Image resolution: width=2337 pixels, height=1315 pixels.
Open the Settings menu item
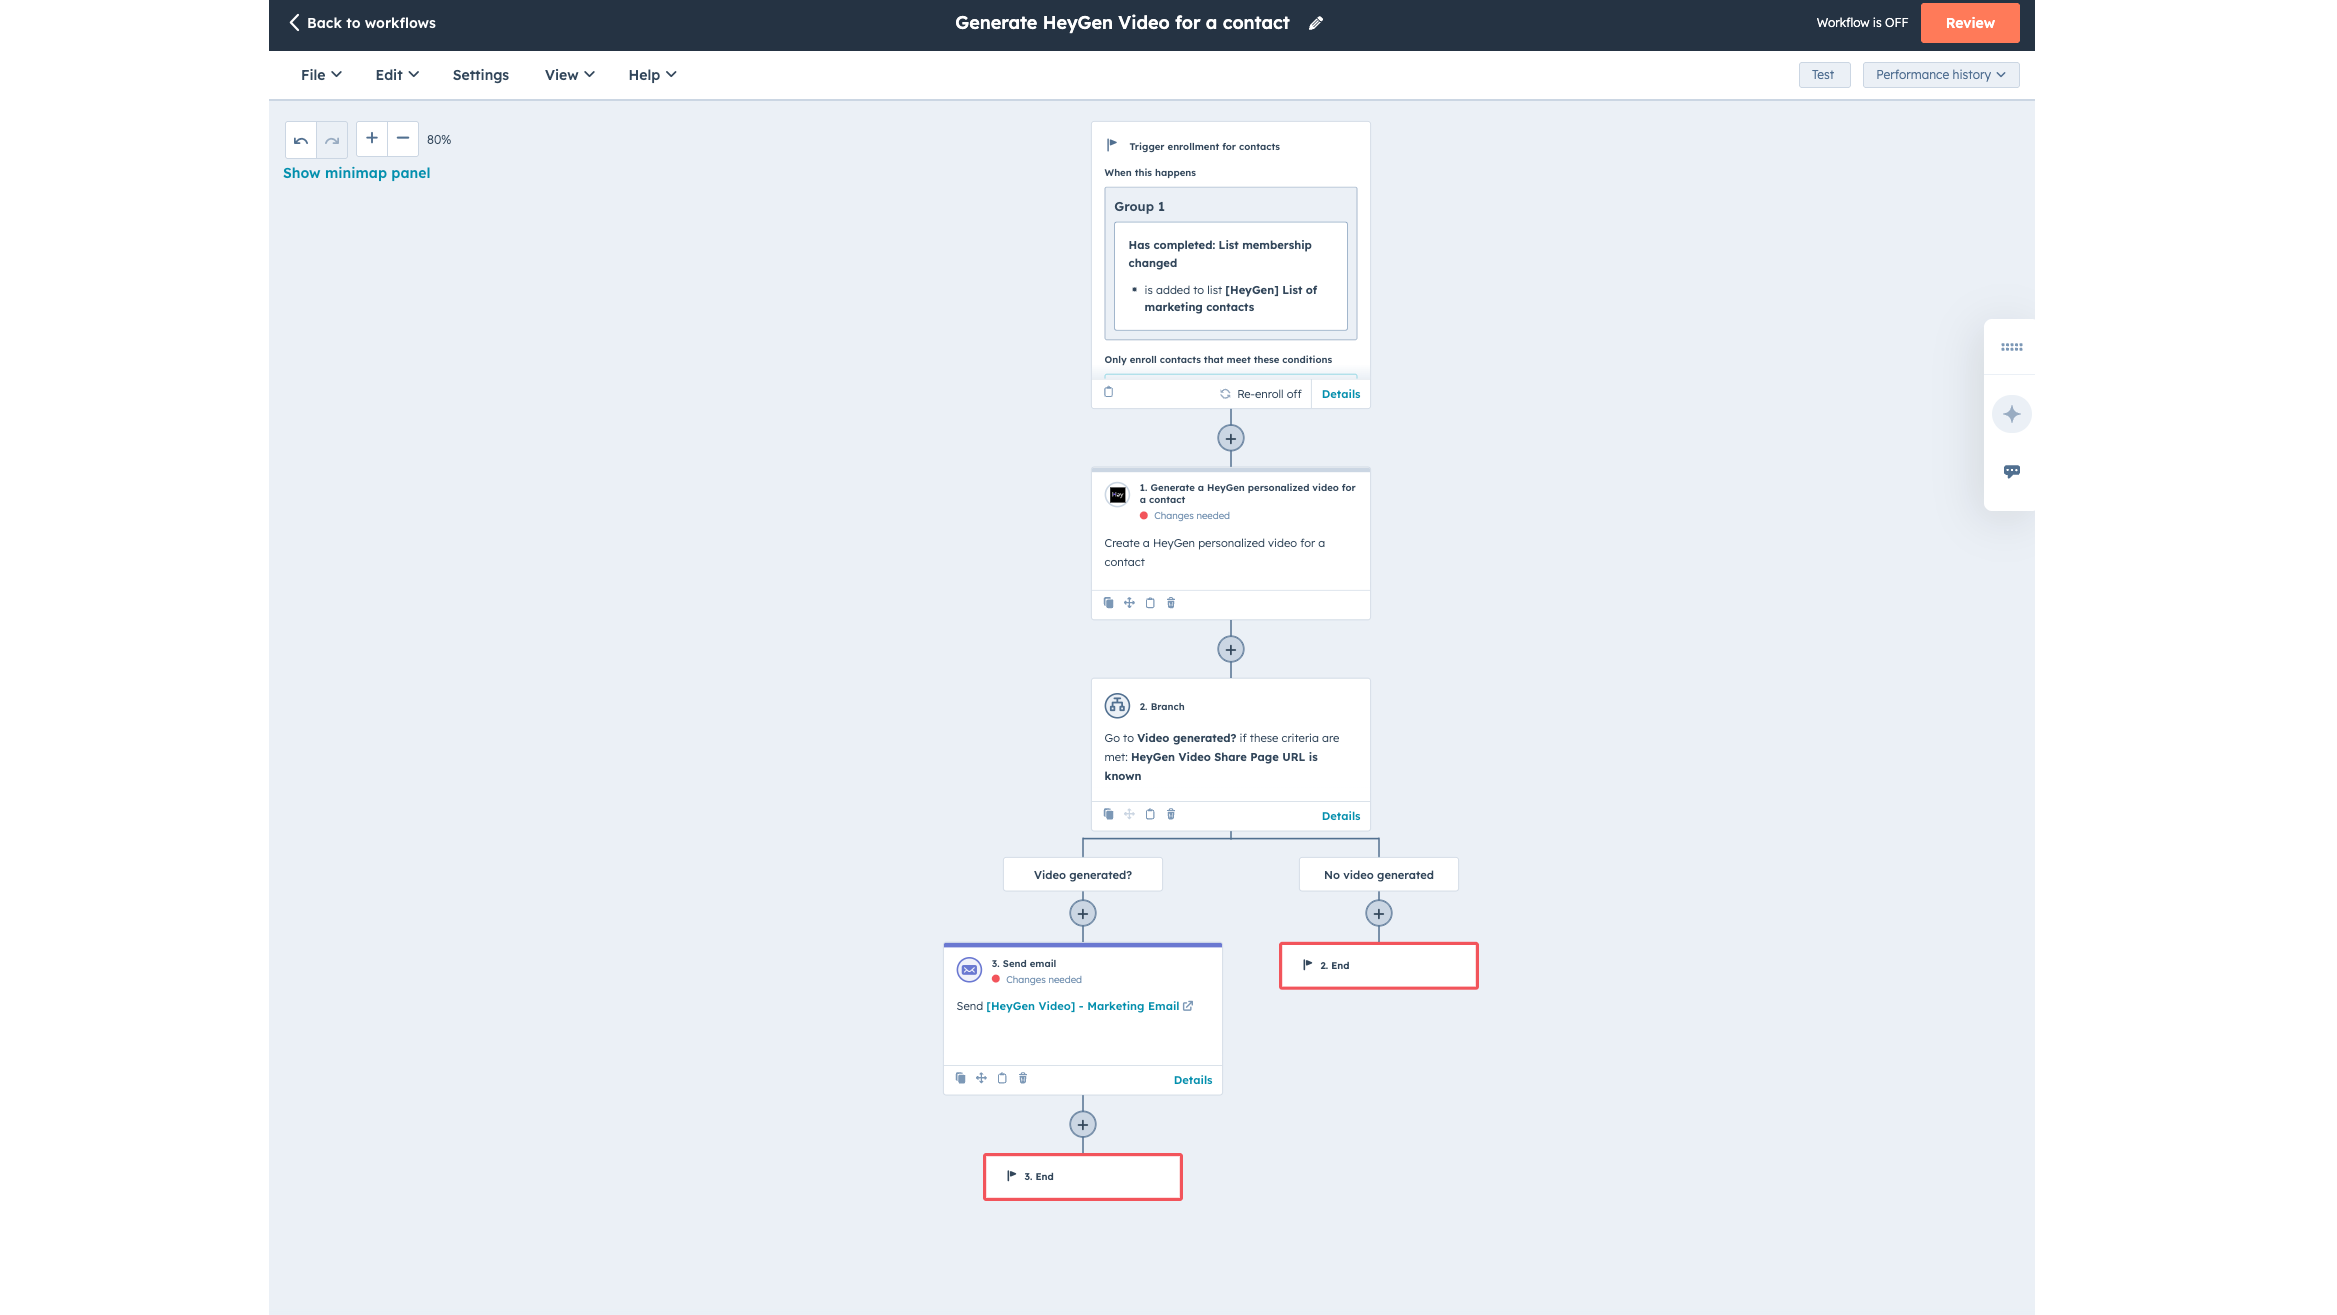(480, 75)
